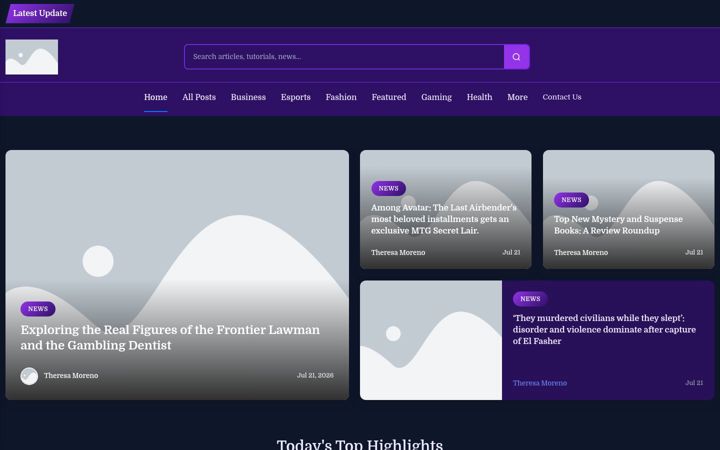The height and width of the screenshot is (450, 720).
Task: Click NEWS tag on Mystery Books card
Action: tap(571, 200)
